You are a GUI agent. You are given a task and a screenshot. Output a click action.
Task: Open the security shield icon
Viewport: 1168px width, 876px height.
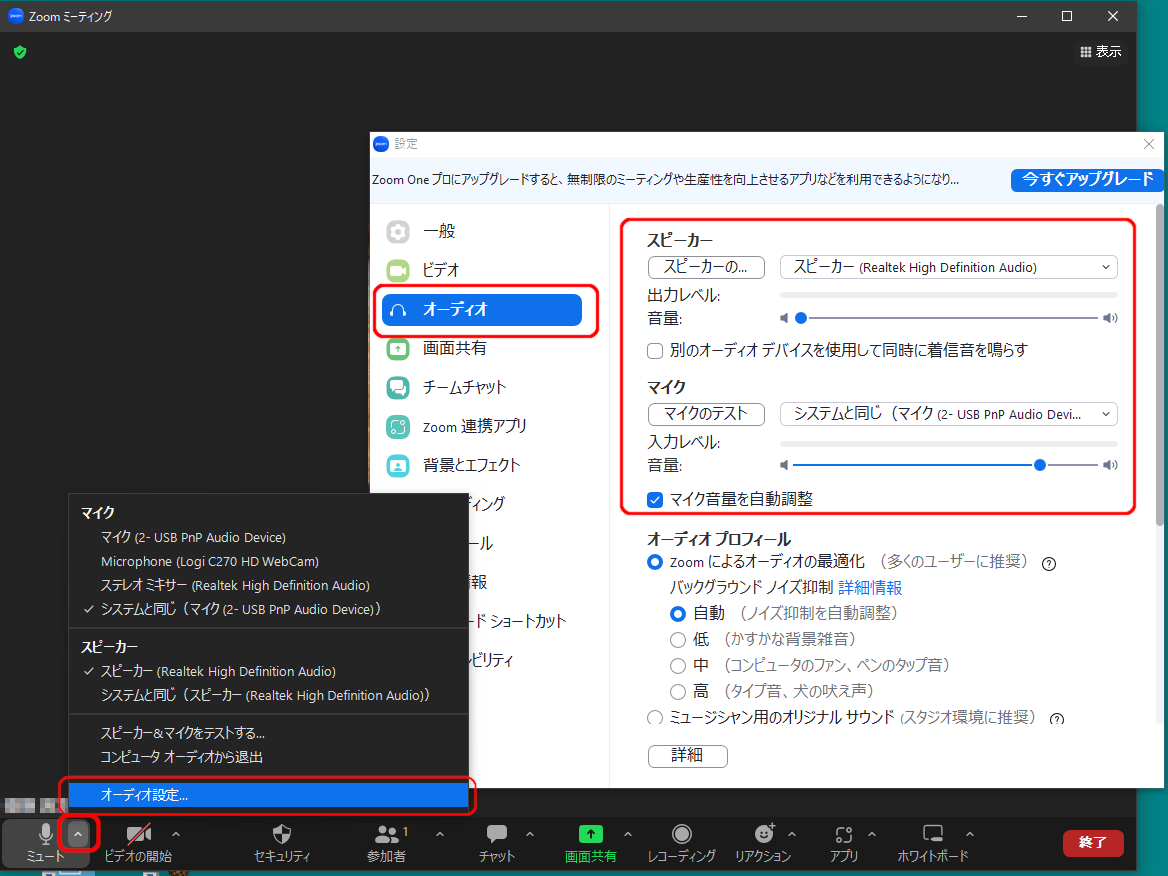282,834
